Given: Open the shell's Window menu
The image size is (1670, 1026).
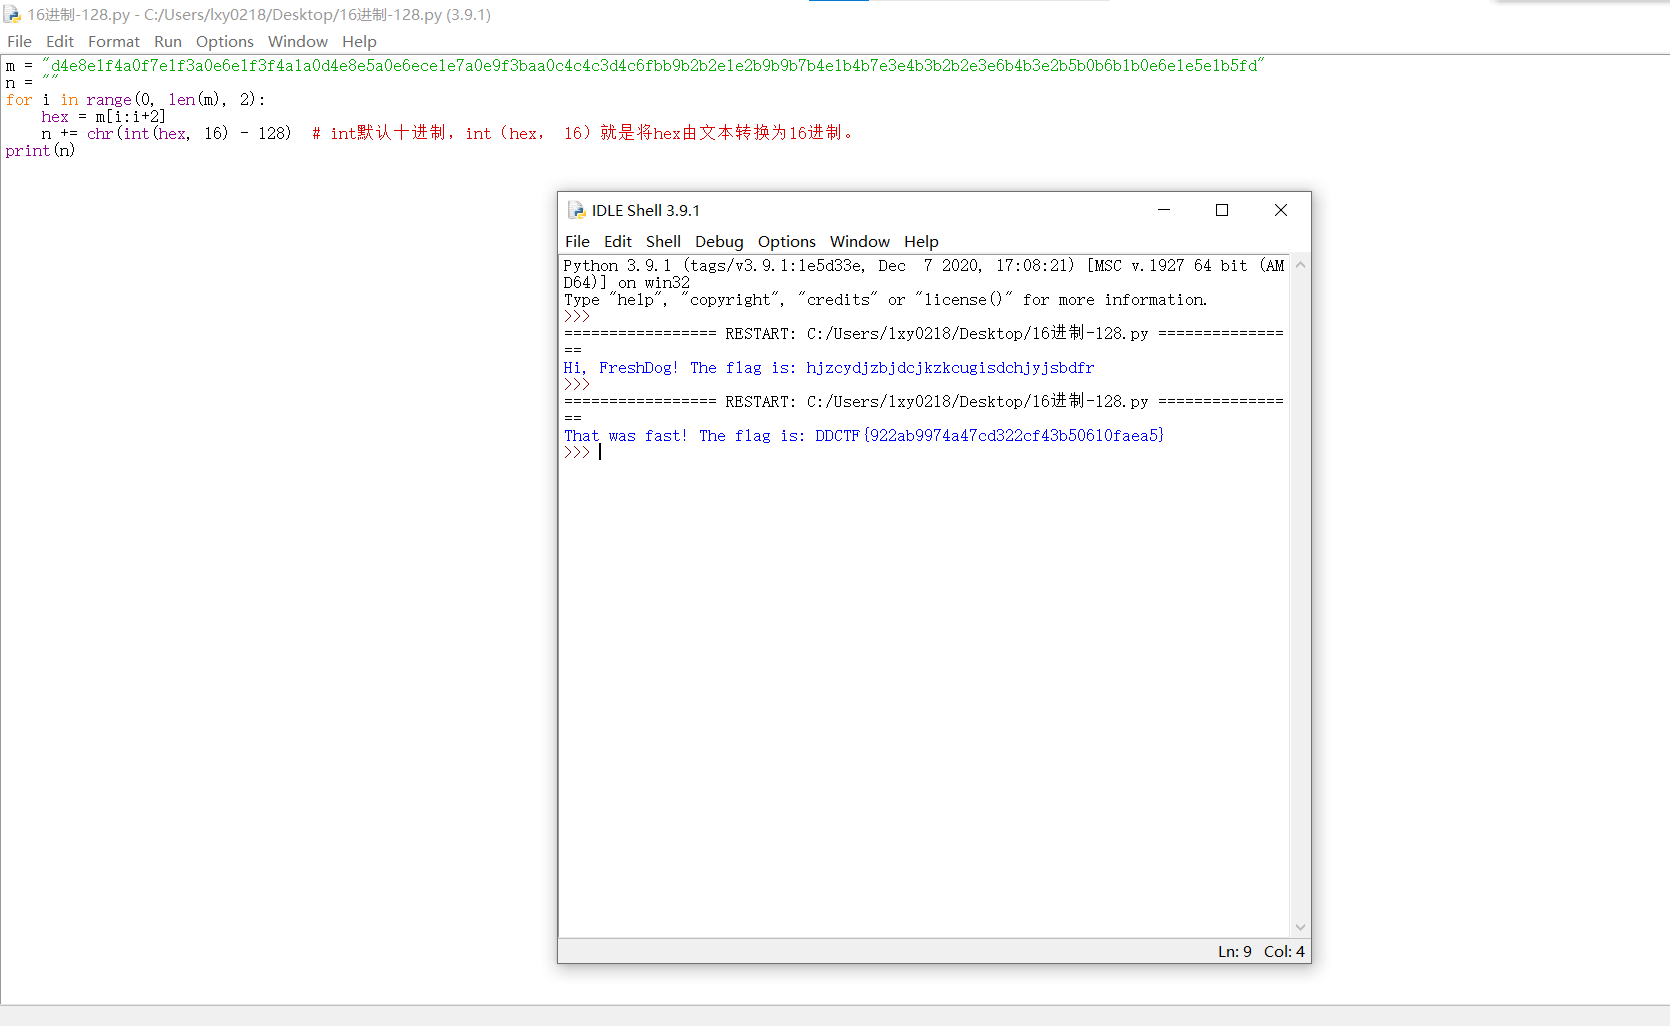Looking at the screenshot, I should tap(859, 242).
